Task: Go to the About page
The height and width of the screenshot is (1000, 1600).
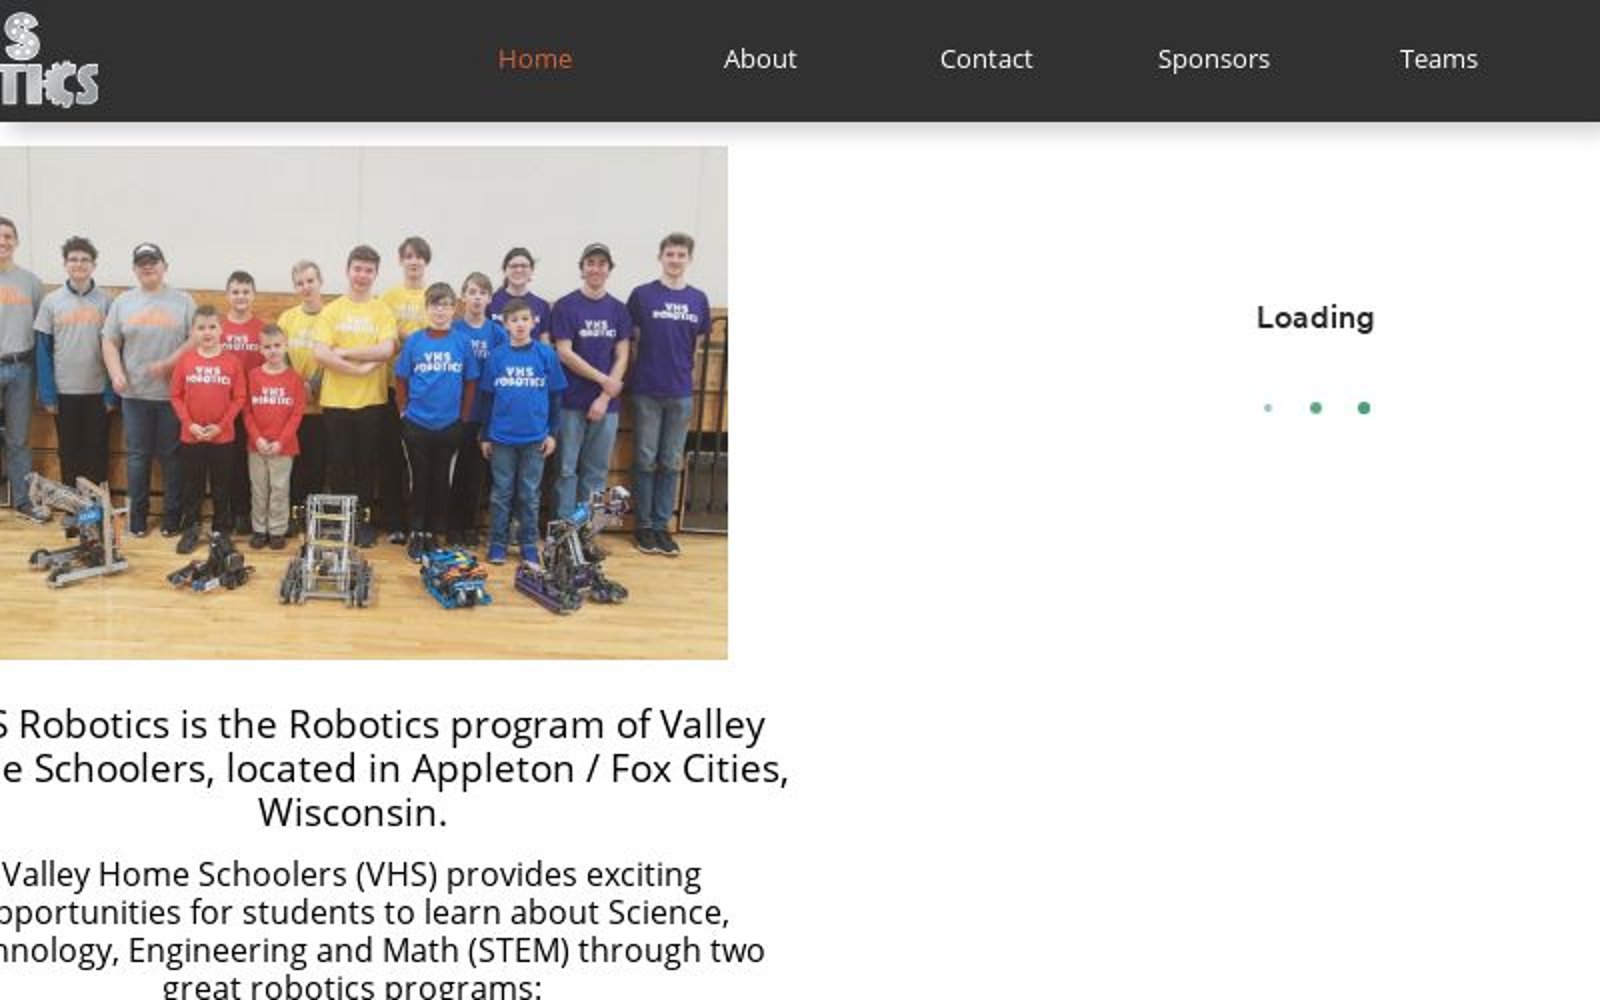Action: (760, 59)
